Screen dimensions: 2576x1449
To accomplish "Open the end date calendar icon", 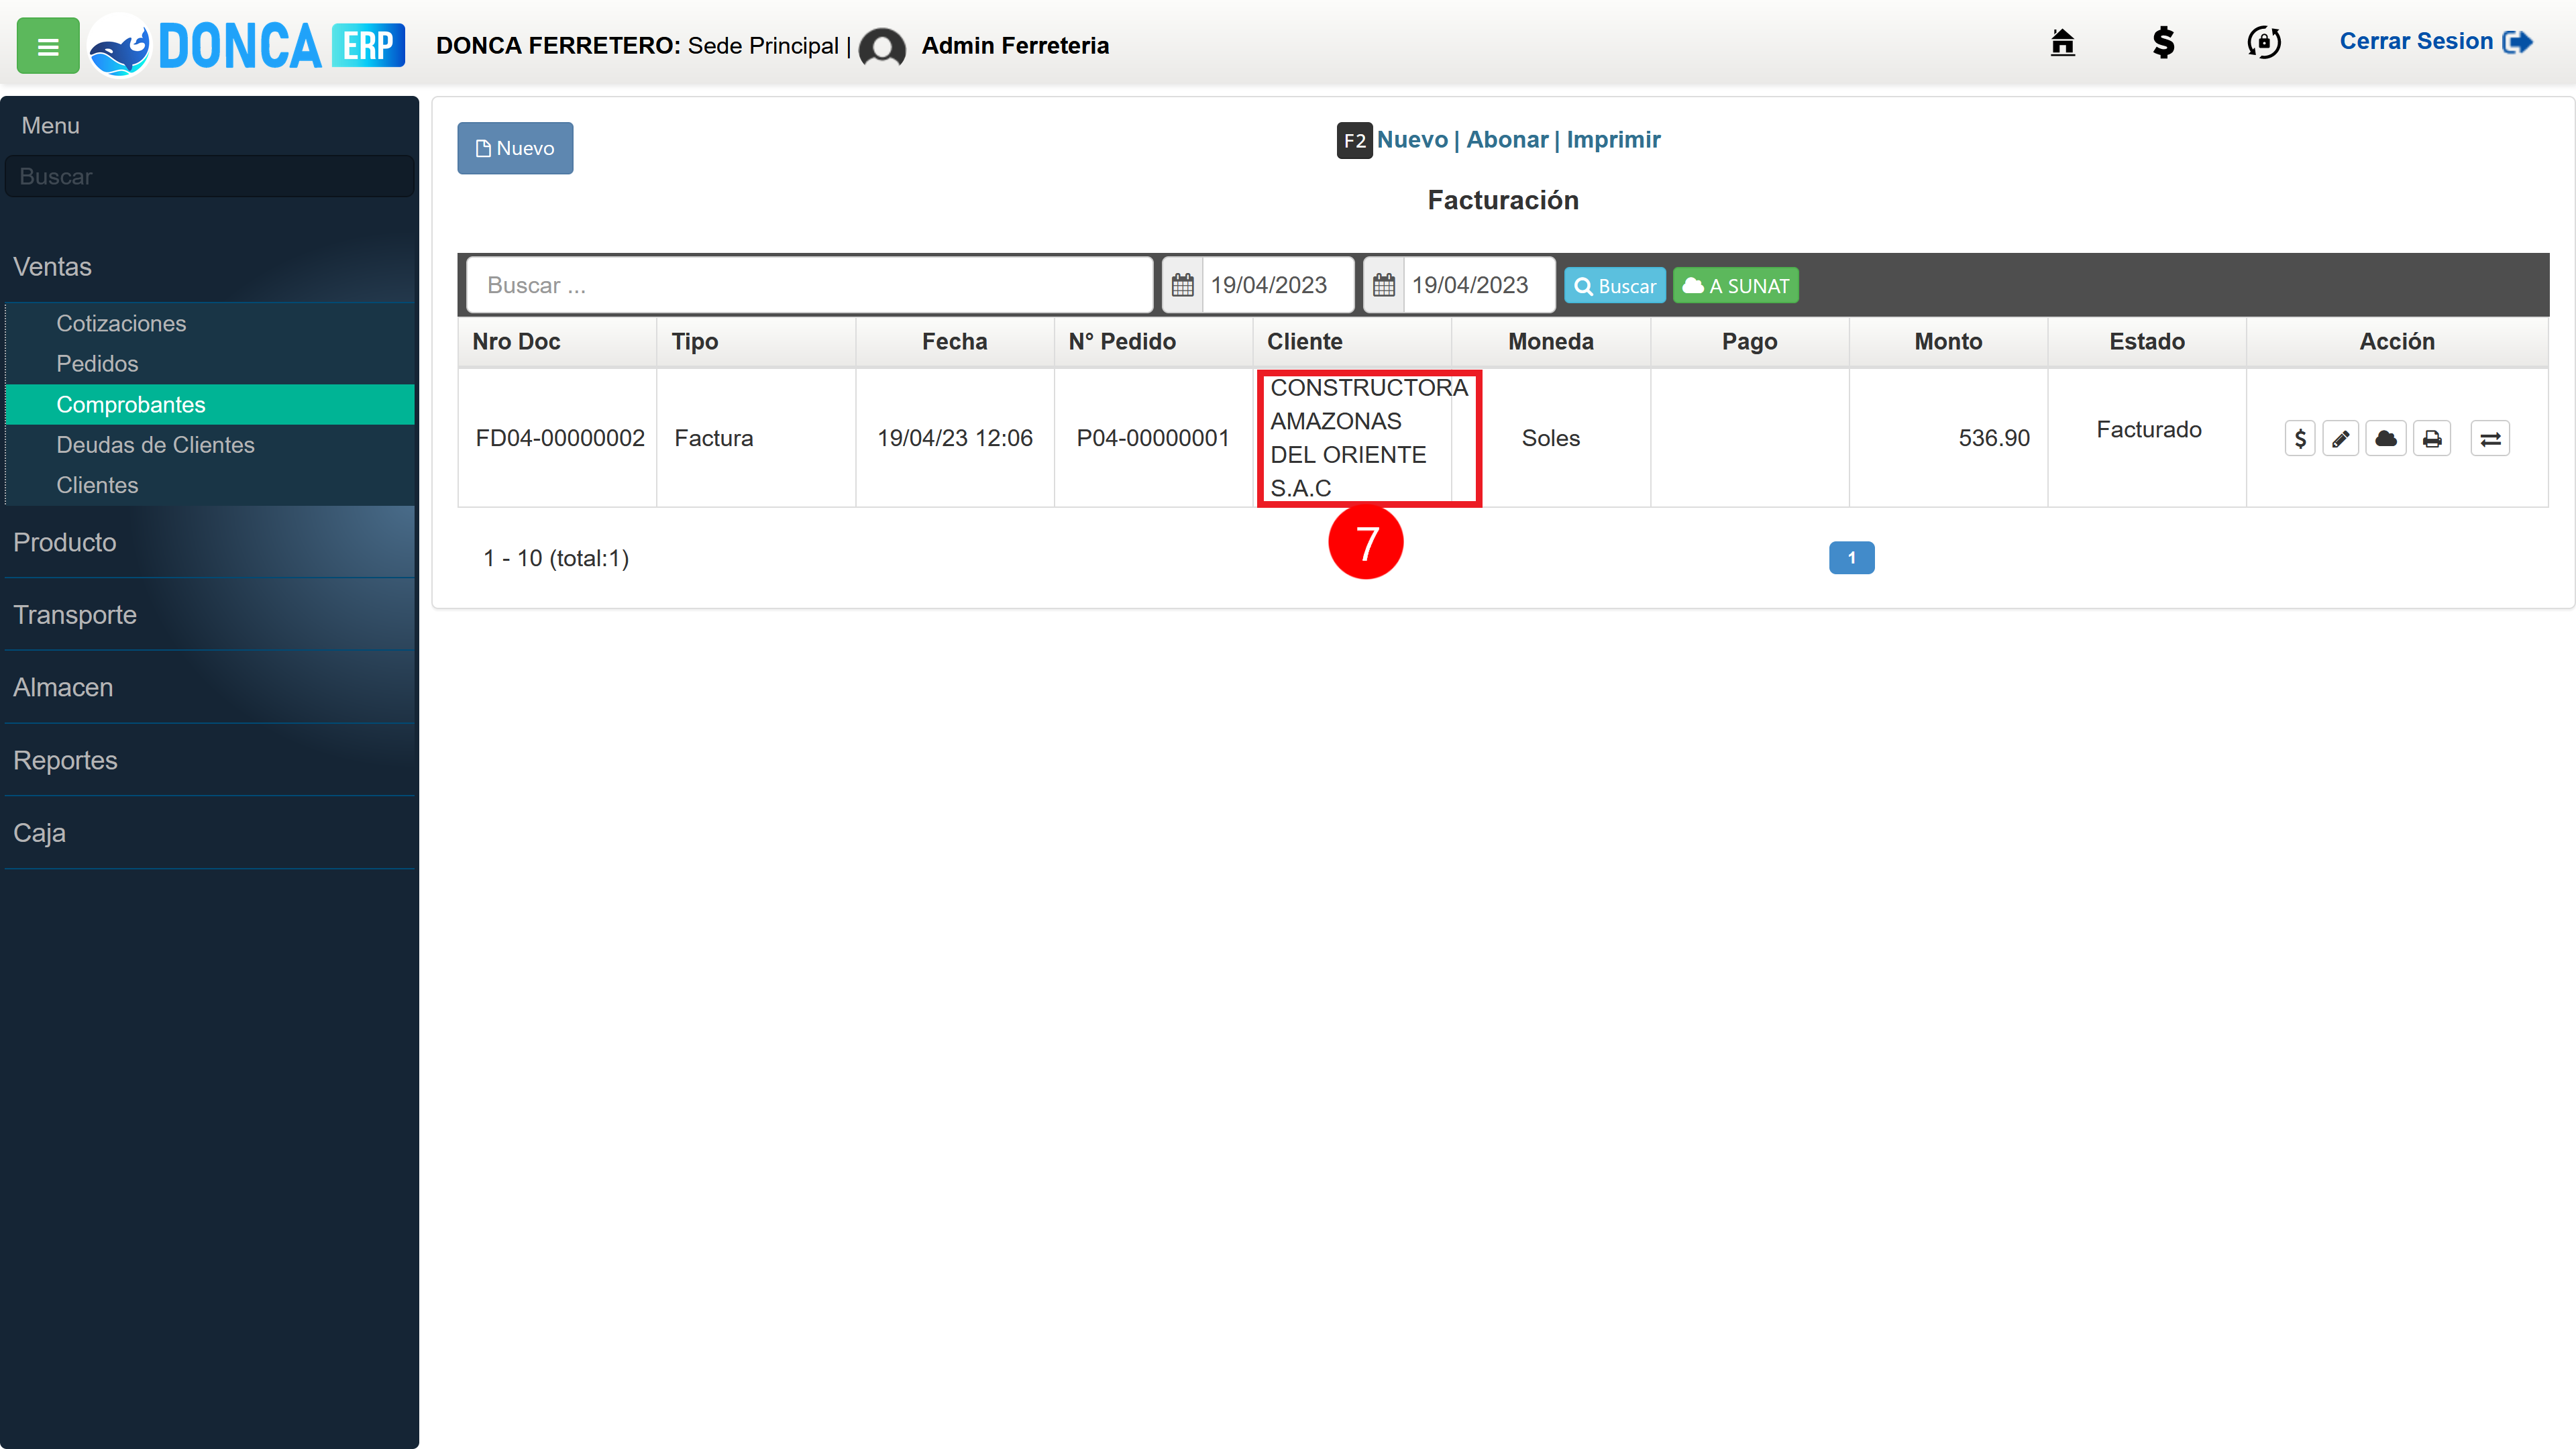I will (1384, 285).
